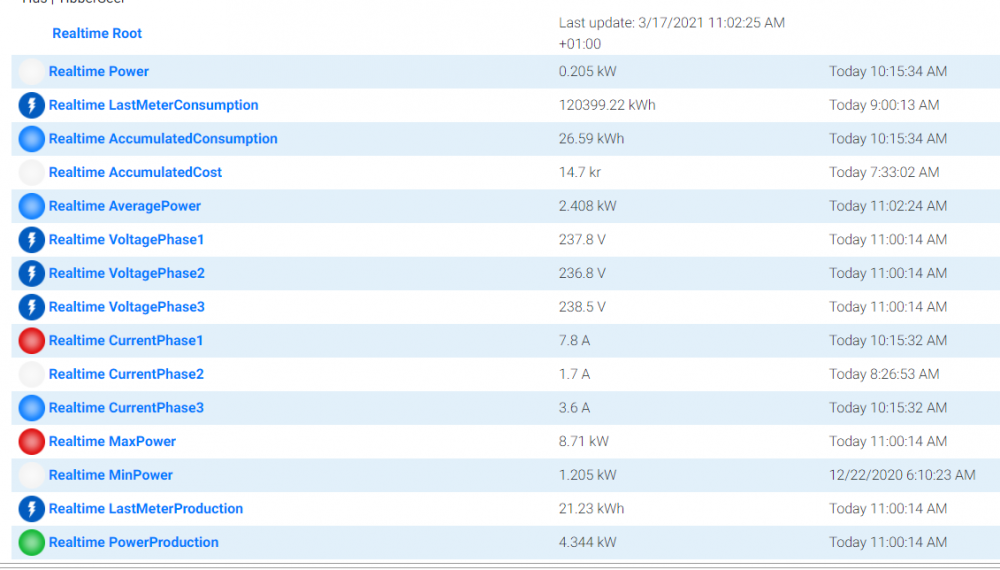Click the 8.71 kW MaxPower value
Image resolution: width=1000 pixels, height=570 pixels.
point(583,441)
